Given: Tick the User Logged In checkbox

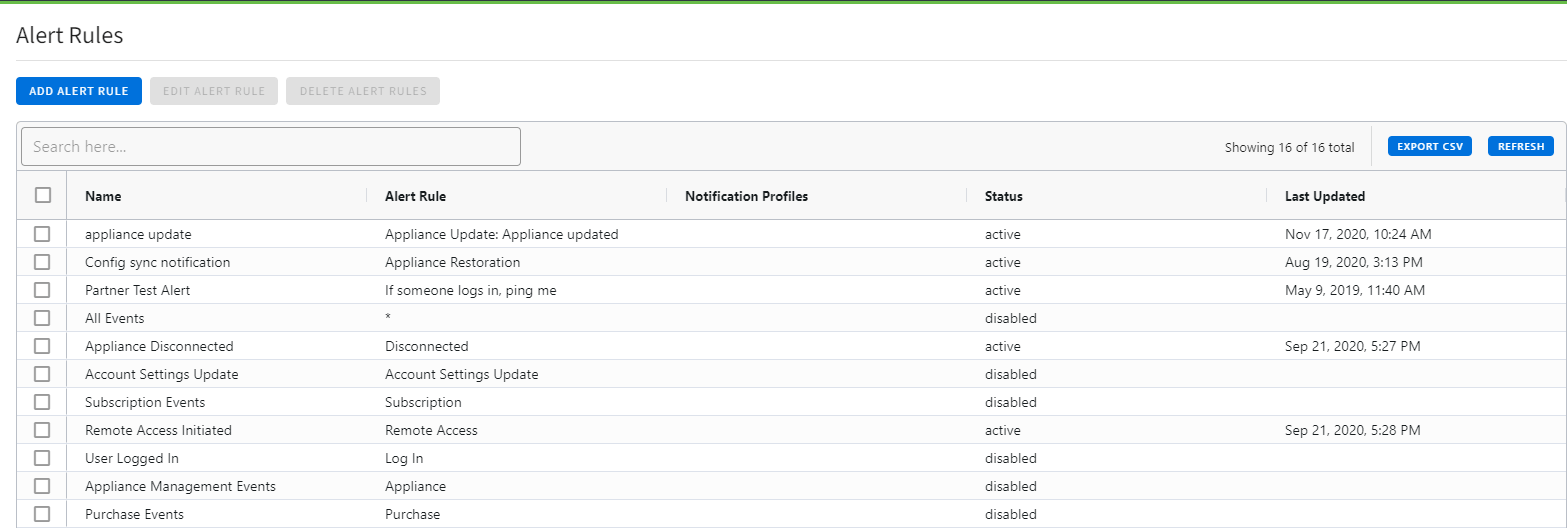Looking at the screenshot, I should [42, 458].
